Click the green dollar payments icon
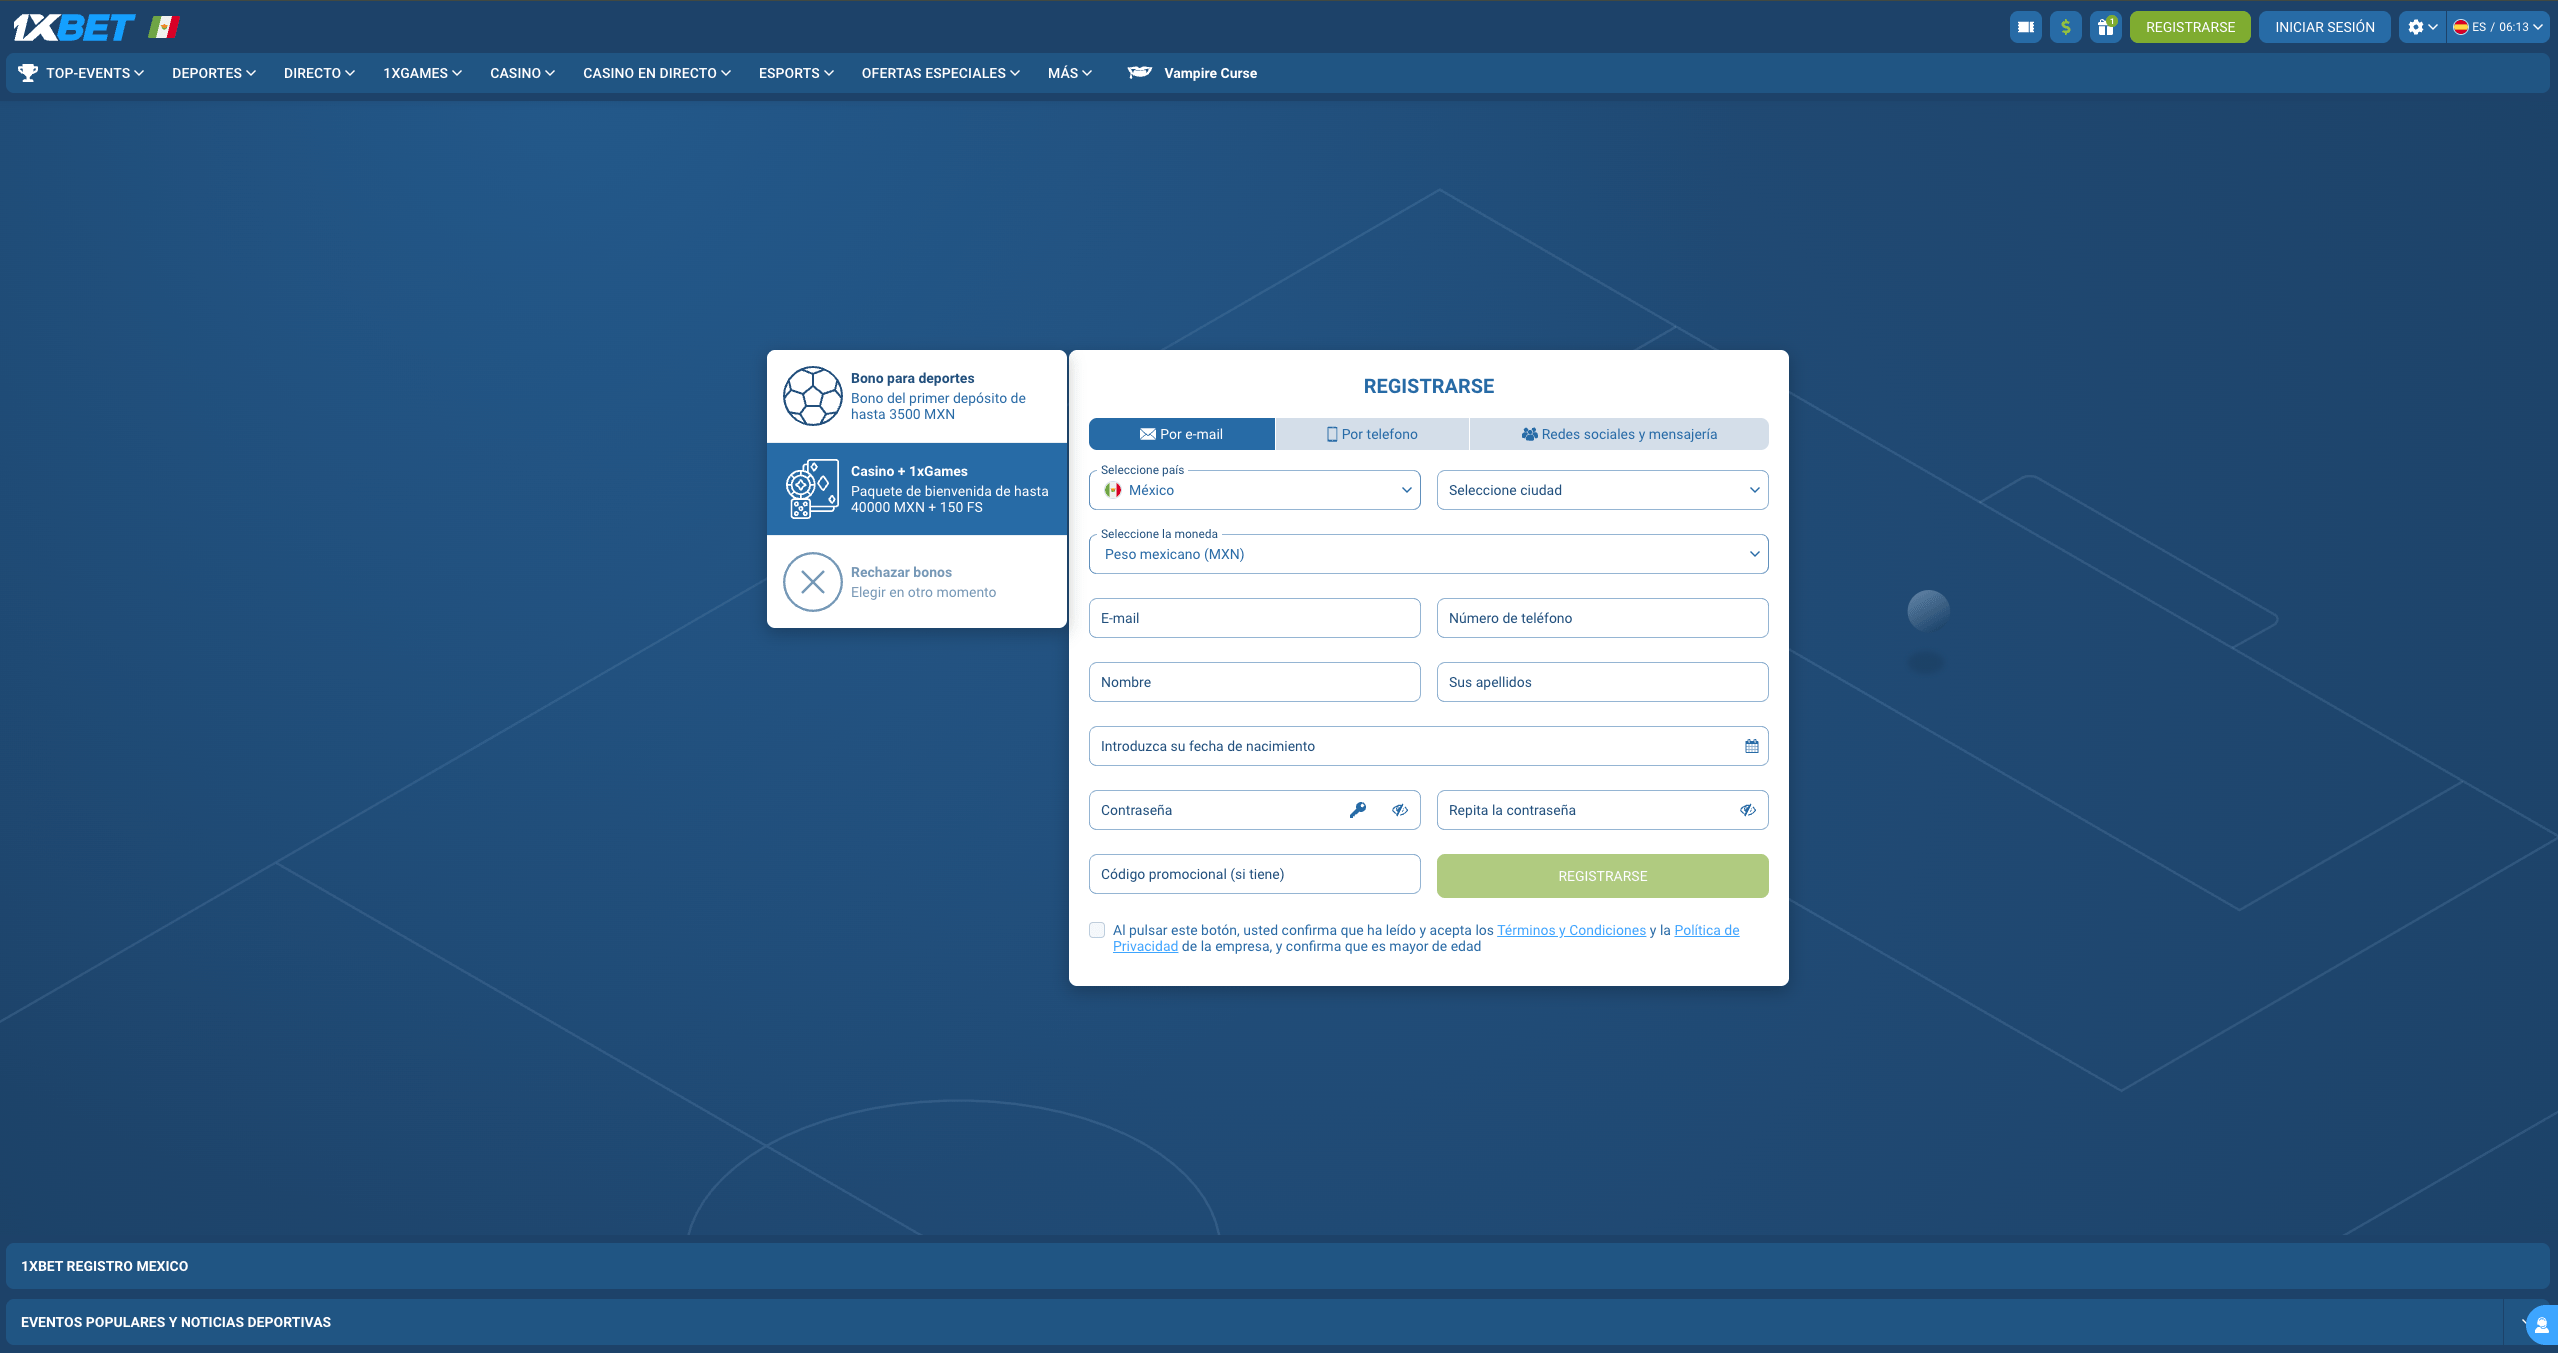The image size is (2558, 1353). (2065, 27)
